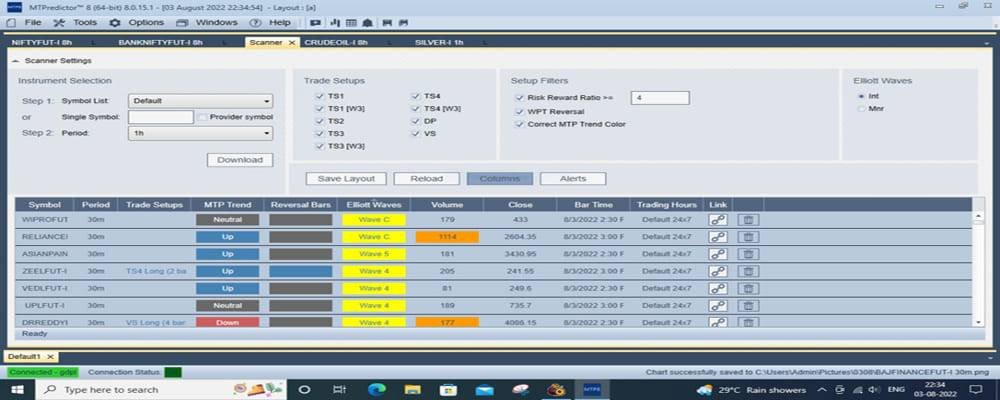The width and height of the screenshot is (1000, 400).
Task: Click the Columns button
Action: click(500, 179)
